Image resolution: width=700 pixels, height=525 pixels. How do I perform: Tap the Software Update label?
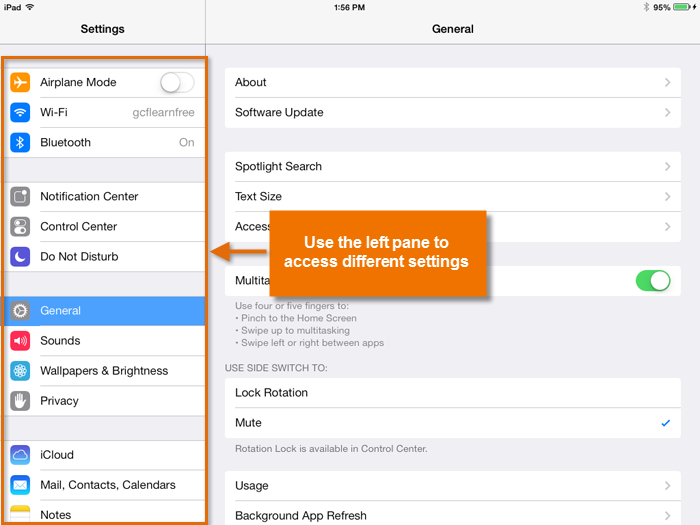click(x=279, y=112)
